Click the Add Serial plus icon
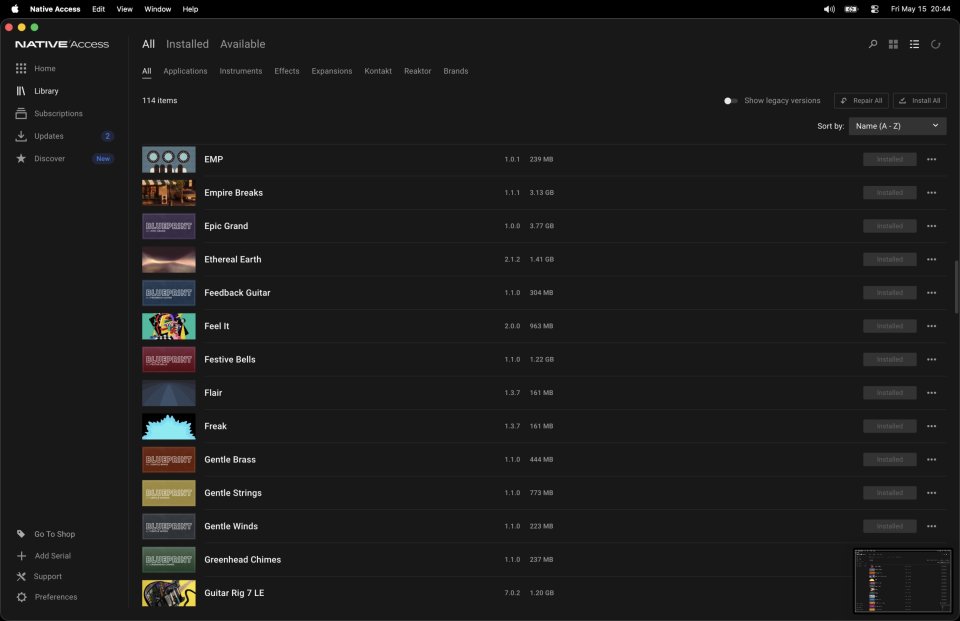Viewport: 960px width, 621px height. [x=21, y=555]
